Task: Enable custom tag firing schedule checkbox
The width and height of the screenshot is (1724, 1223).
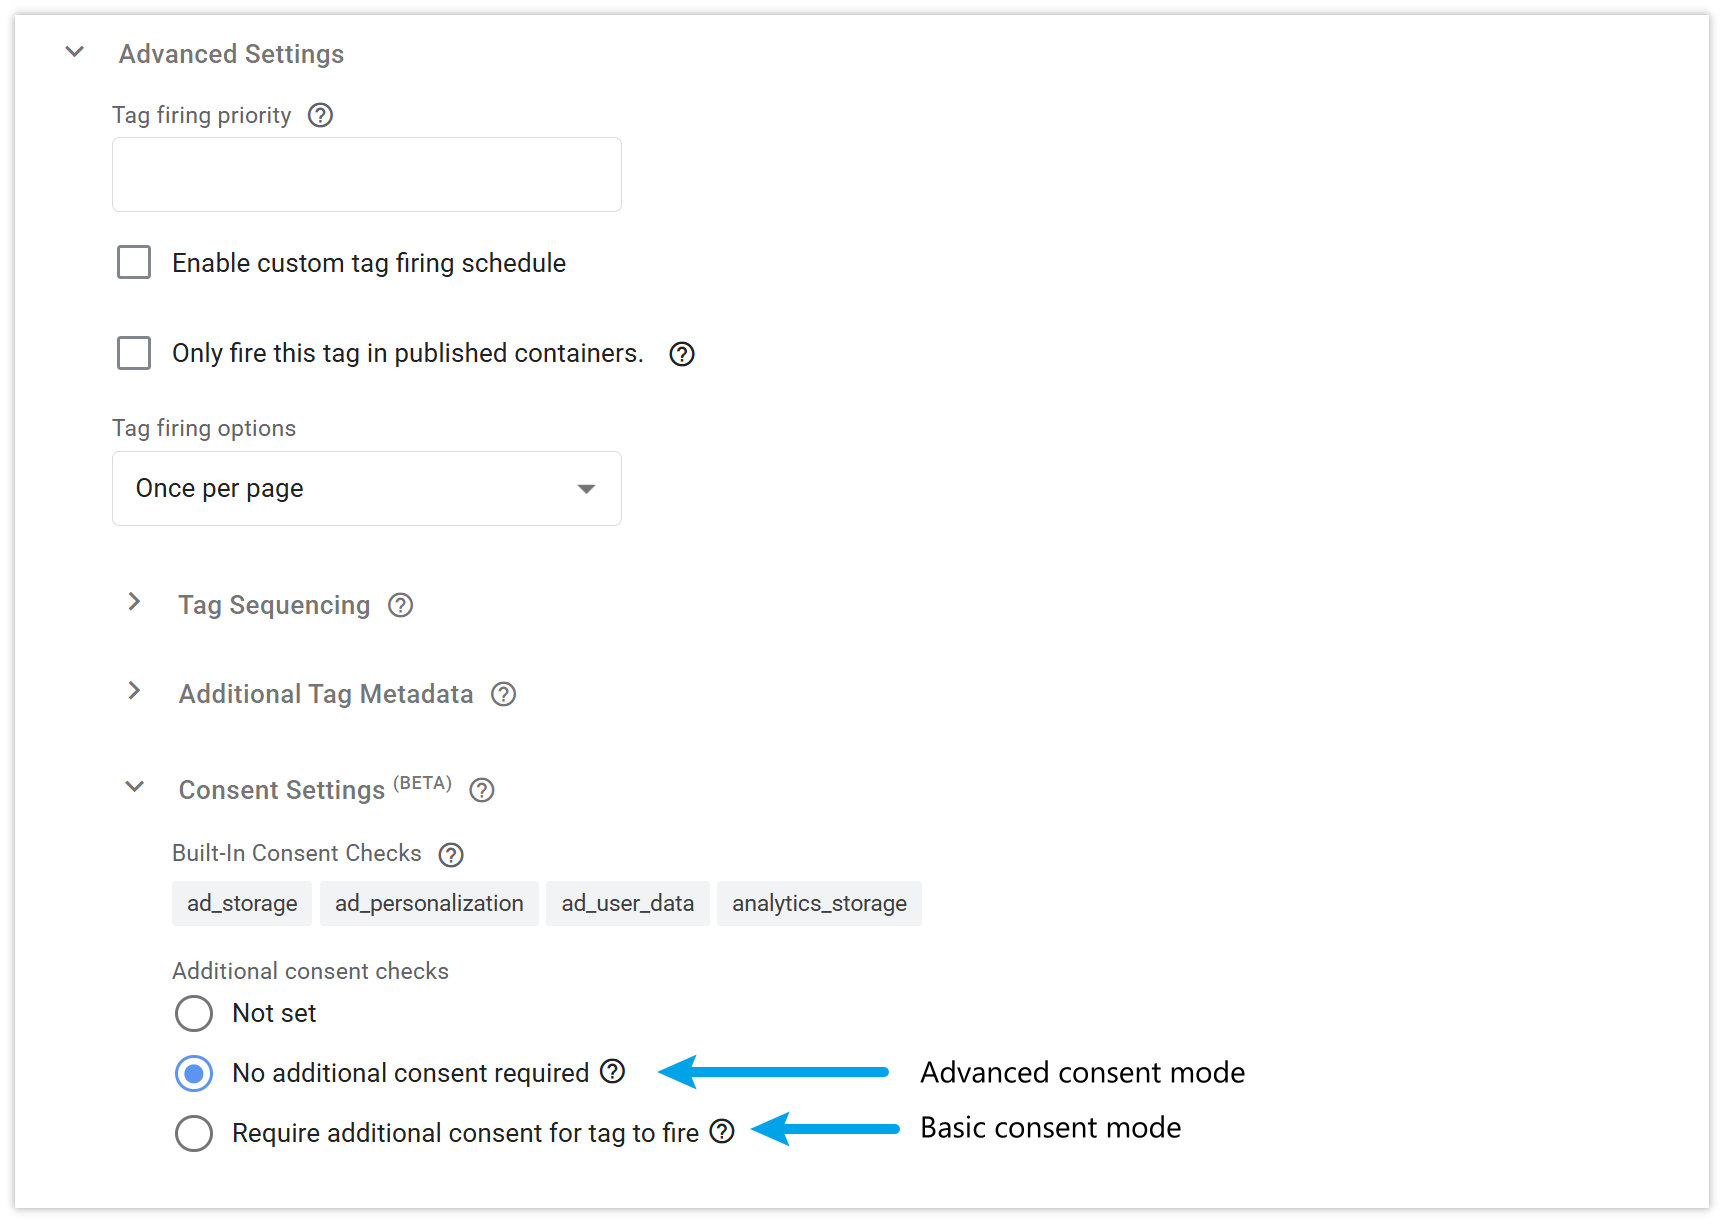Action: (x=134, y=262)
